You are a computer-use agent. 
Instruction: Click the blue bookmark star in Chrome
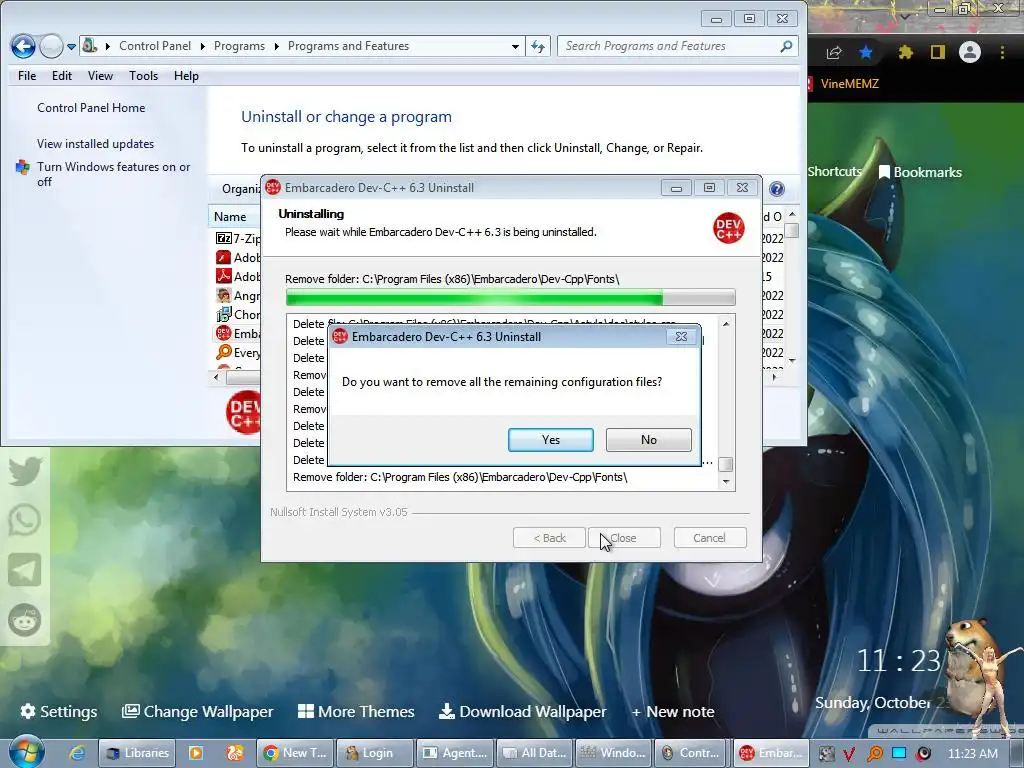866,52
